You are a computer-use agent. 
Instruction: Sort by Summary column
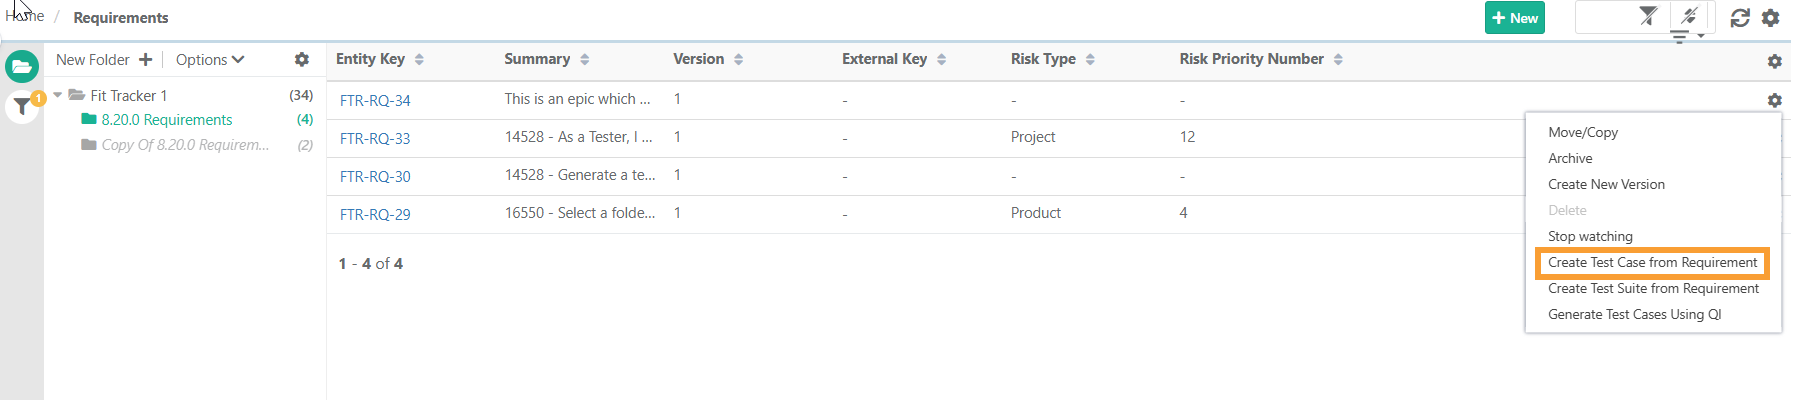point(585,60)
